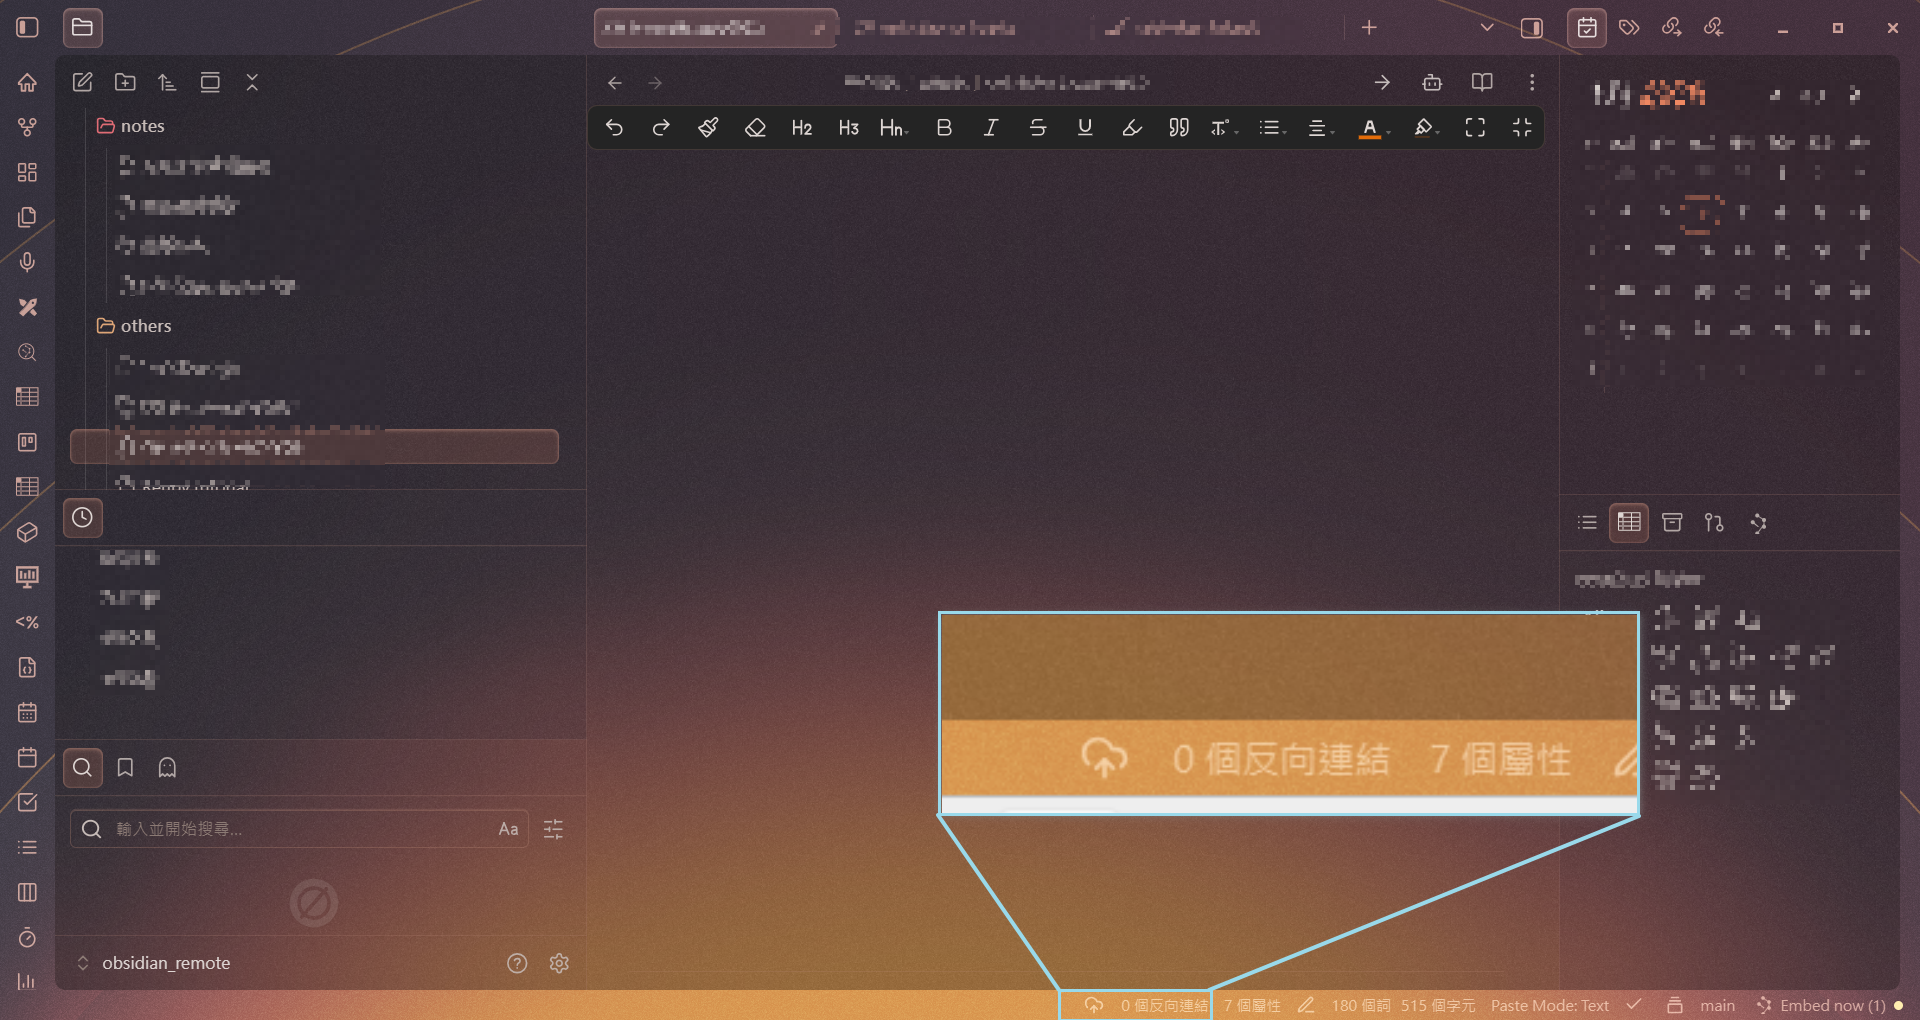The width and height of the screenshot is (1920, 1020).
Task: Open more options menu for the note
Action: pos(1532,83)
